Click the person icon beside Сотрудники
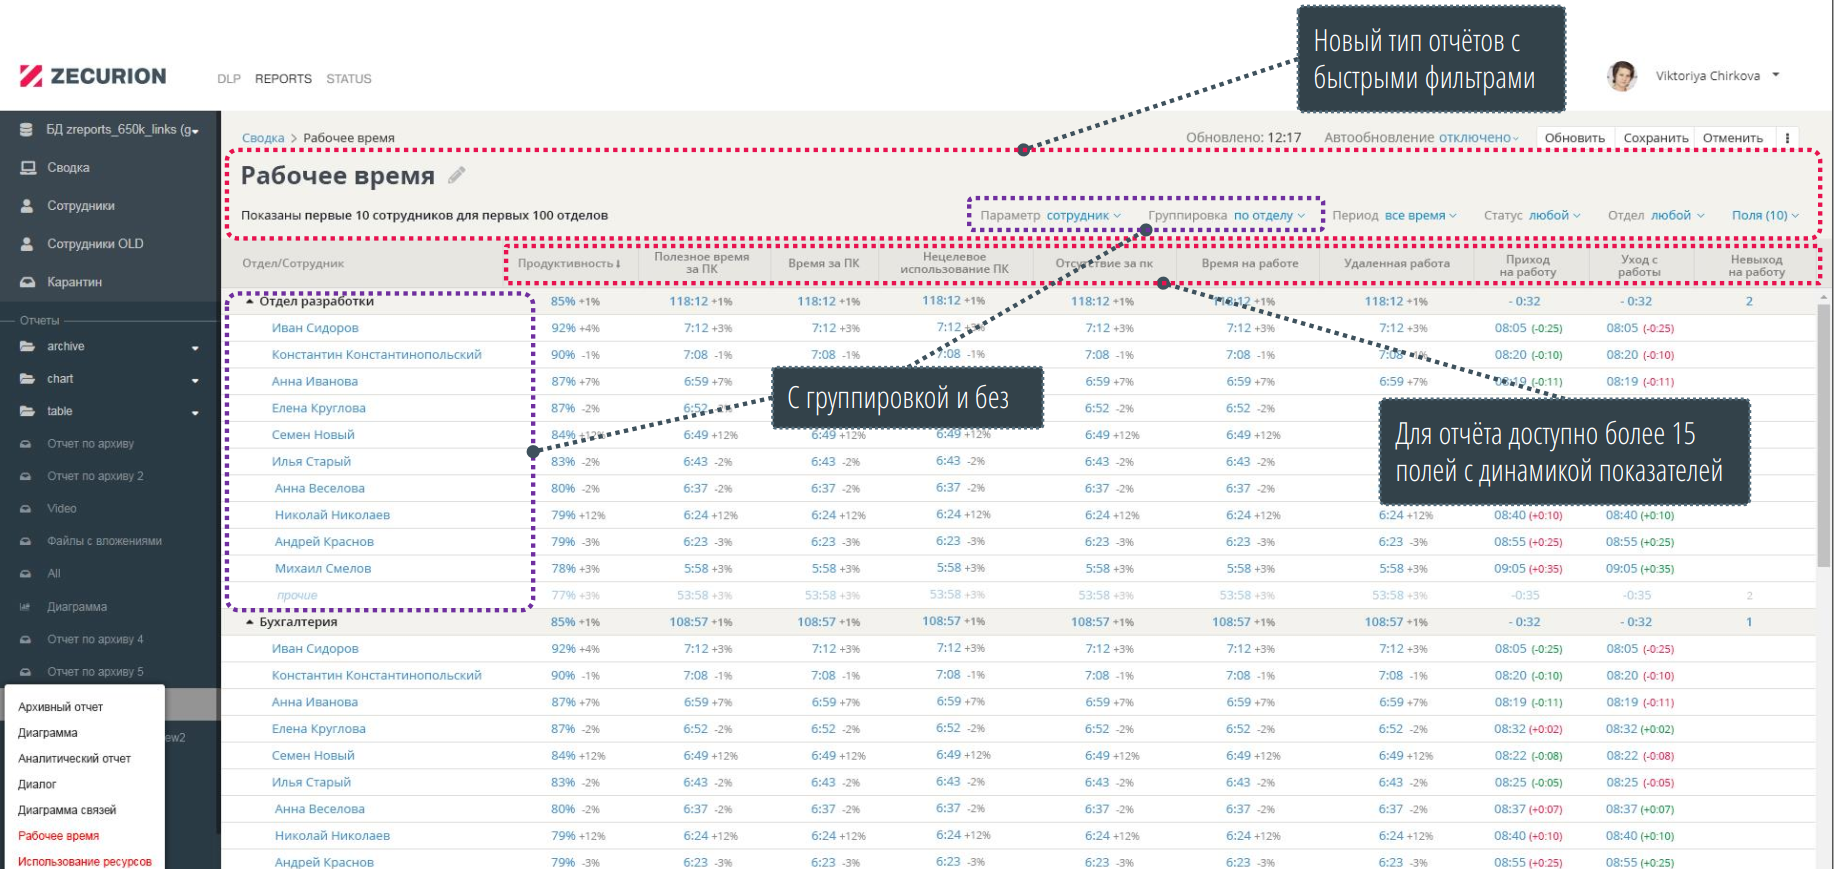The width and height of the screenshot is (1834, 869). (27, 206)
